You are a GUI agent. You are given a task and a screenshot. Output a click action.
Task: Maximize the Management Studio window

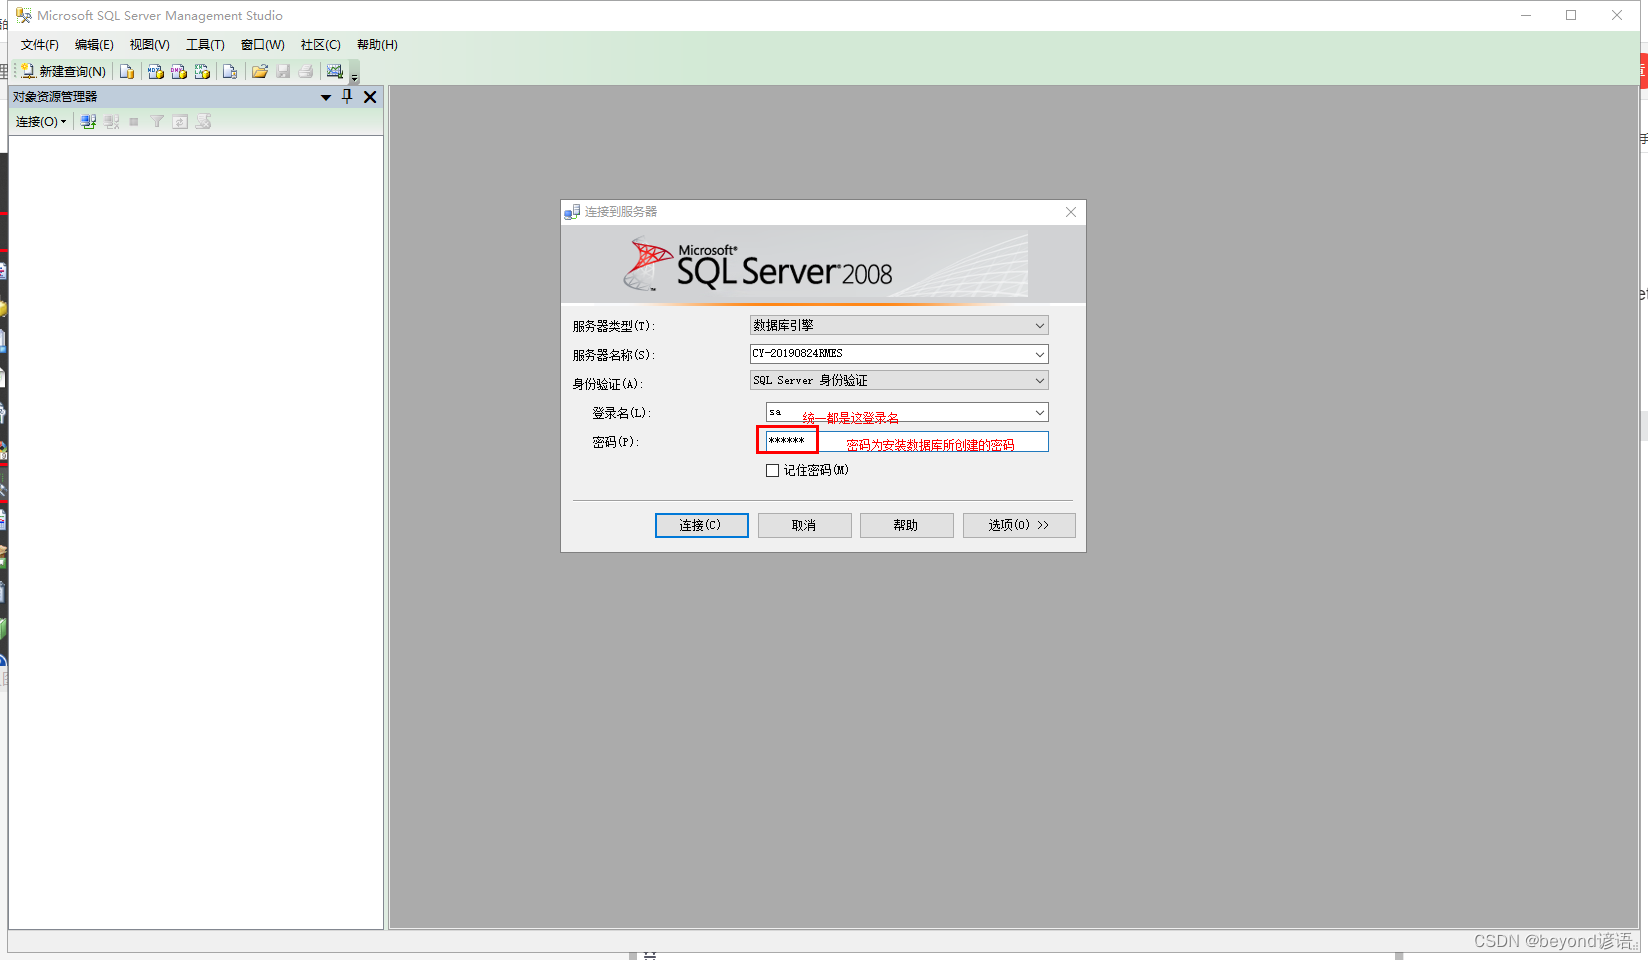1571,15
